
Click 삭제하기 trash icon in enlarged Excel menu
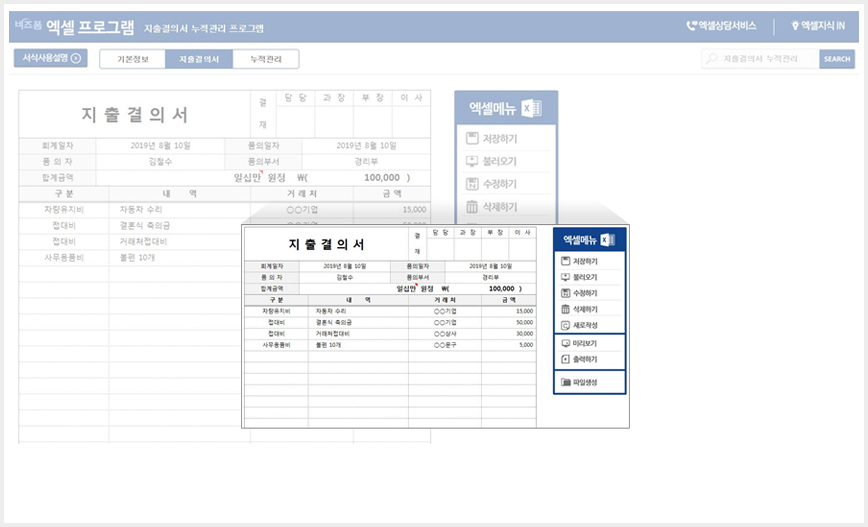tap(565, 309)
